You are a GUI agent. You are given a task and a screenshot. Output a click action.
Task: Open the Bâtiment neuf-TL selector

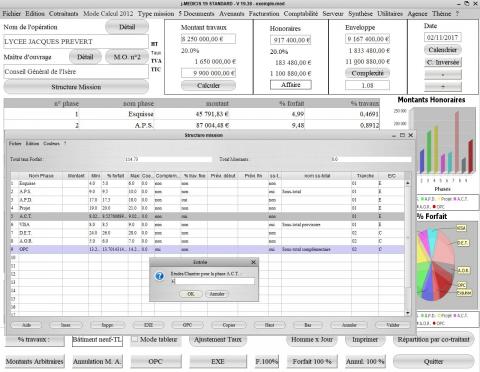click(97, 340)
